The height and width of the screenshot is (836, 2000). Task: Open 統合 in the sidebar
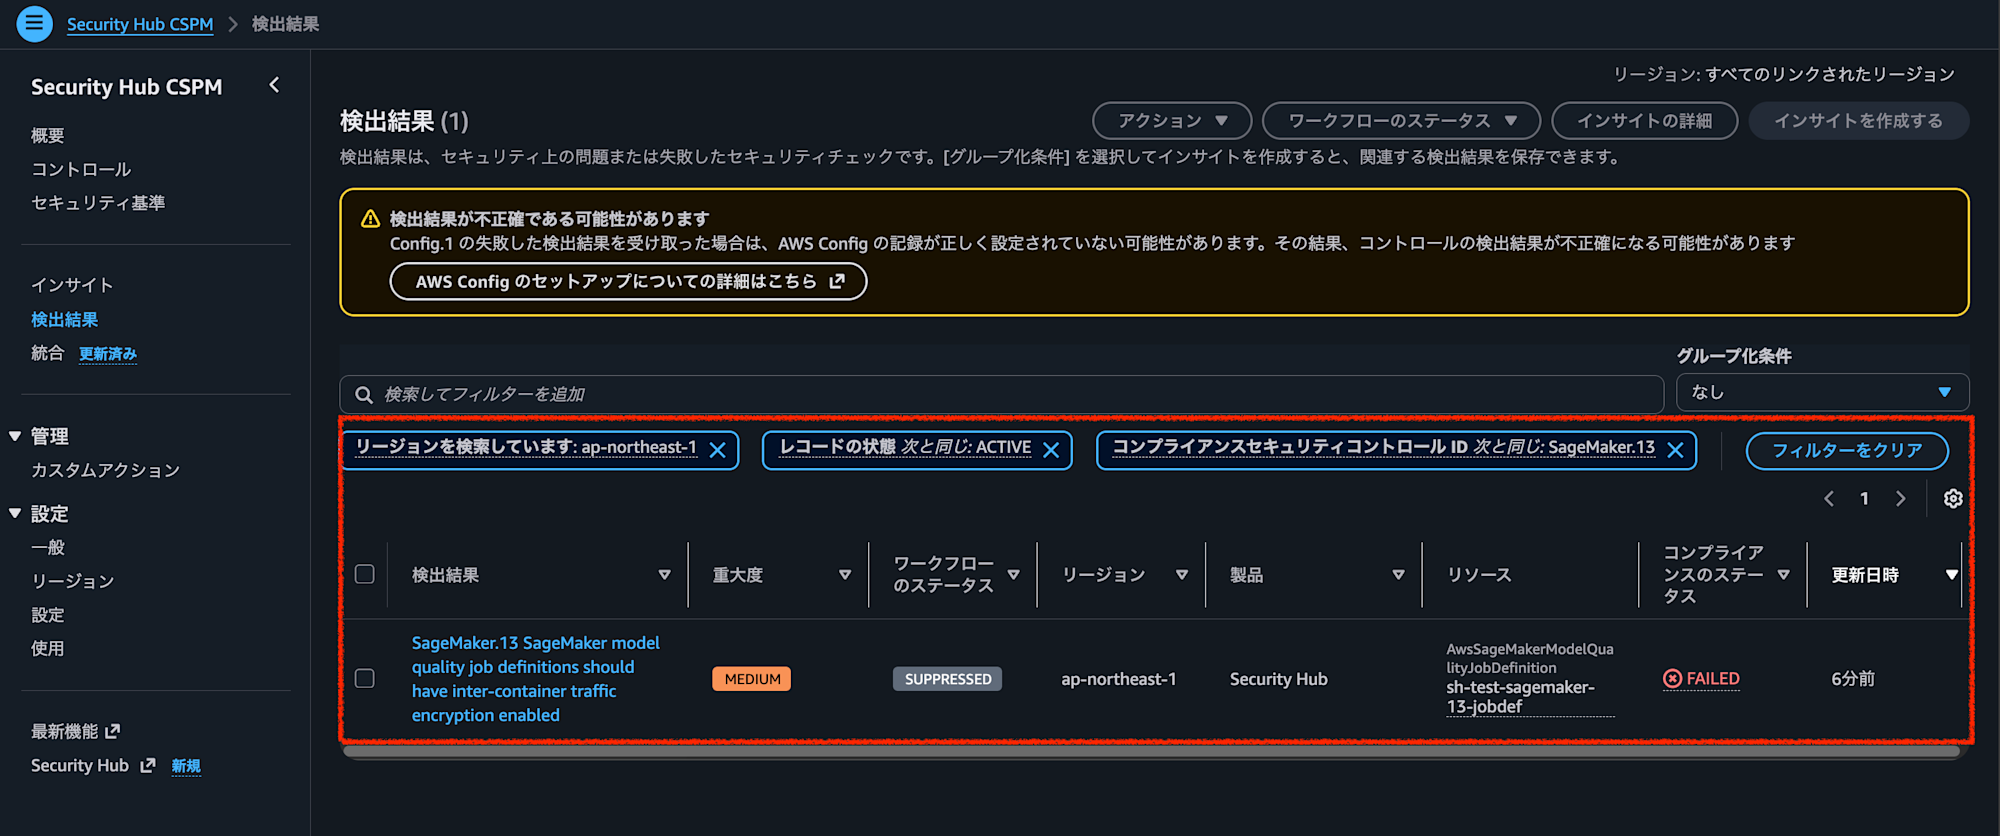click(x=47, y=353)
